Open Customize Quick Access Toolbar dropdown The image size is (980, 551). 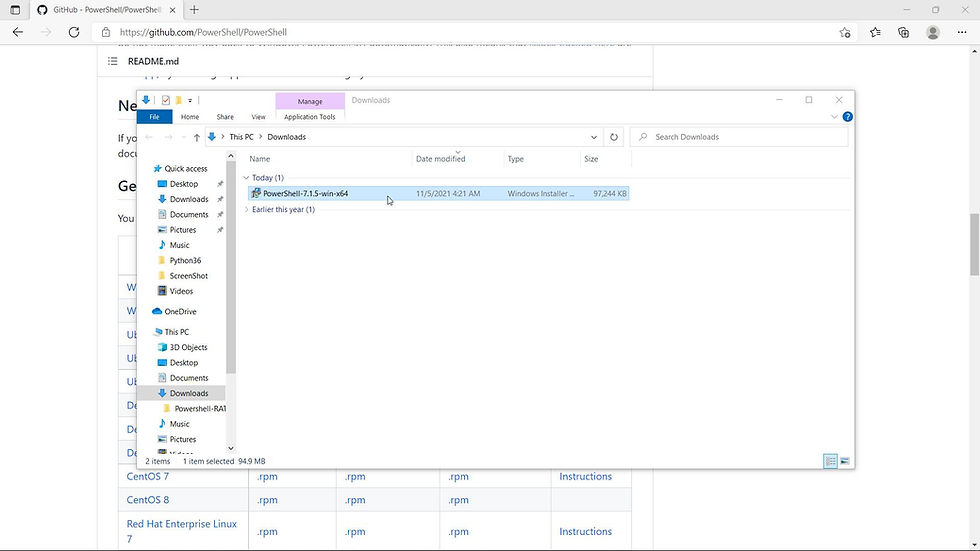(190, 100)
